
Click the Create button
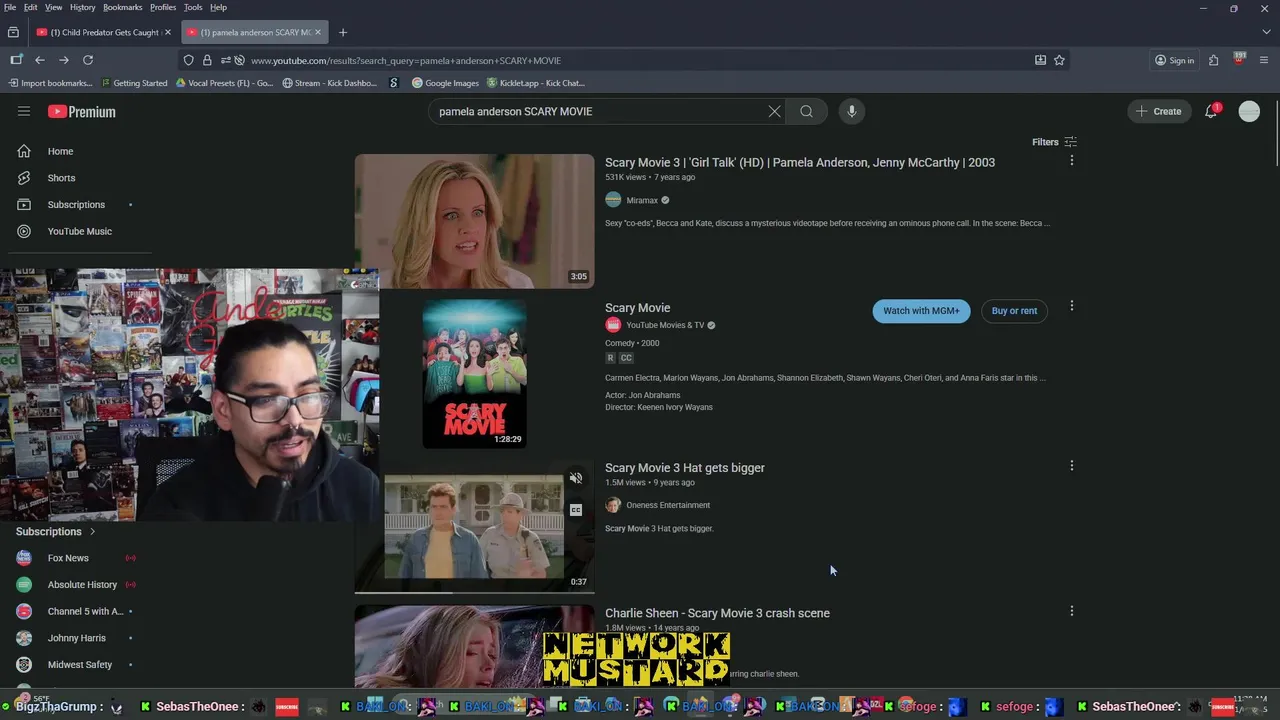[x=1158, y=111]
